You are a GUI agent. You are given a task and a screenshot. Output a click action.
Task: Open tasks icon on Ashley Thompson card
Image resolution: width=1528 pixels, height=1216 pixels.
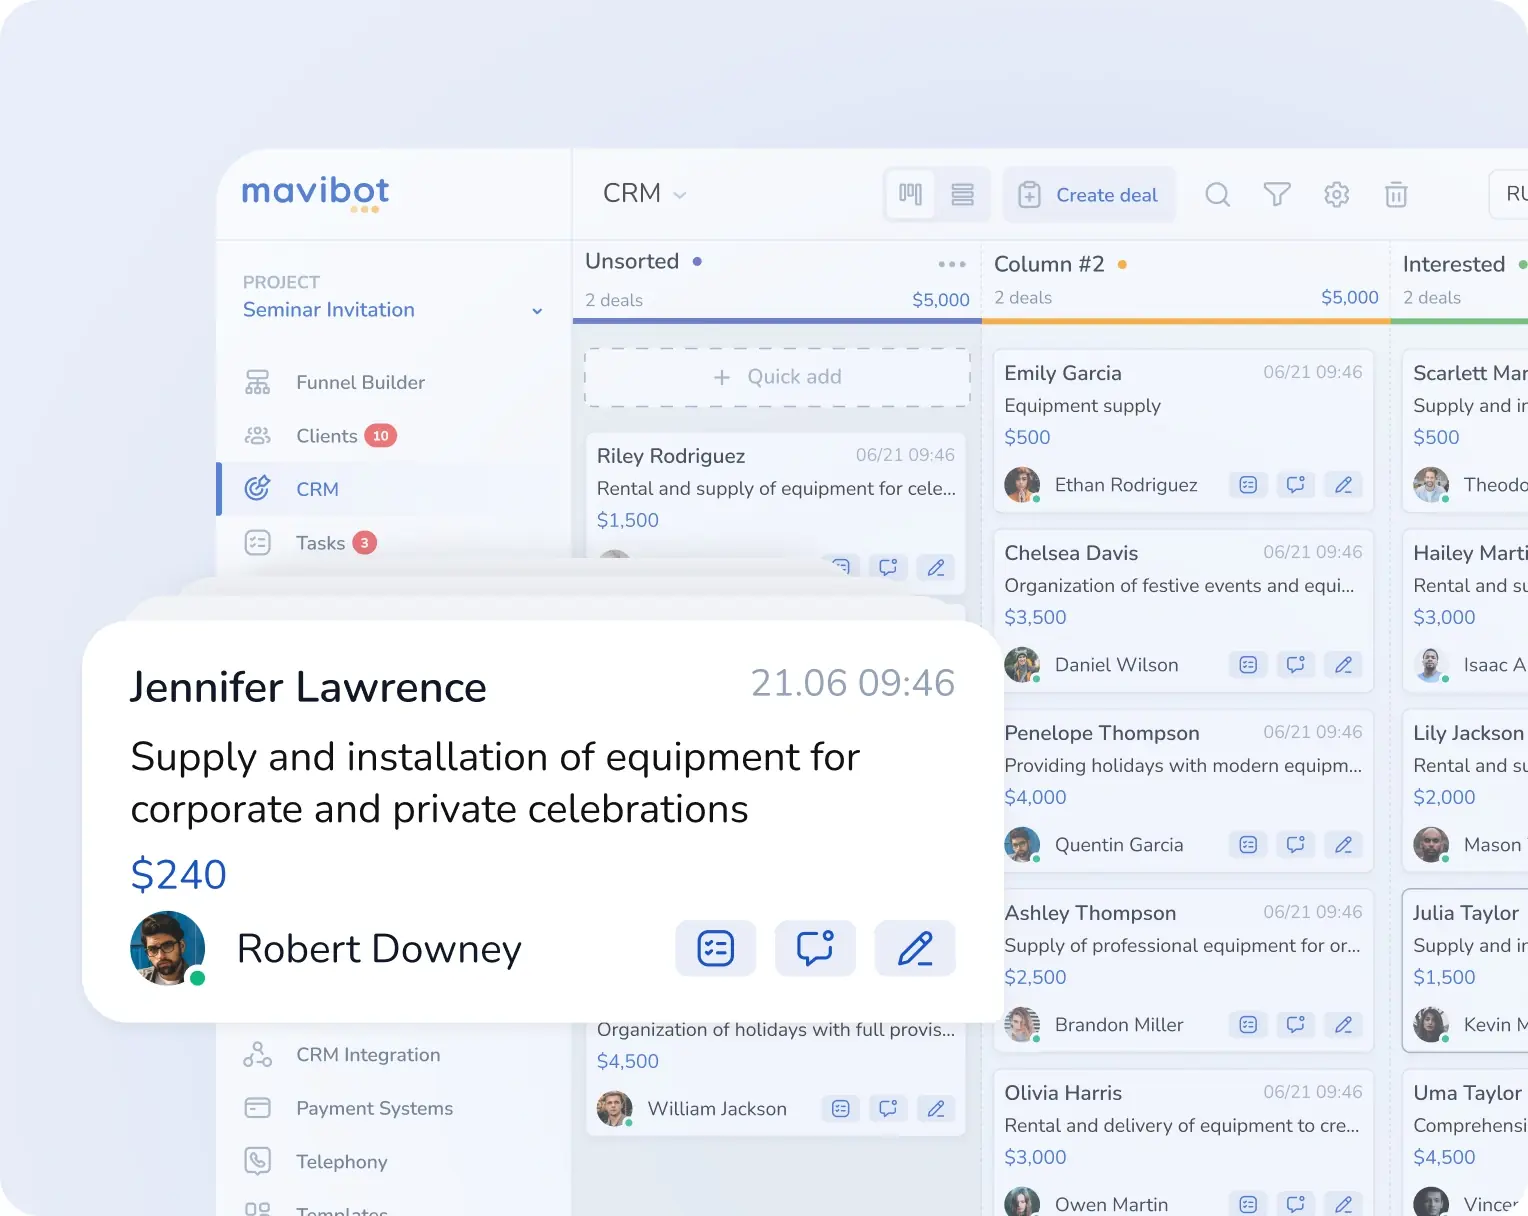[1248, 1025]
